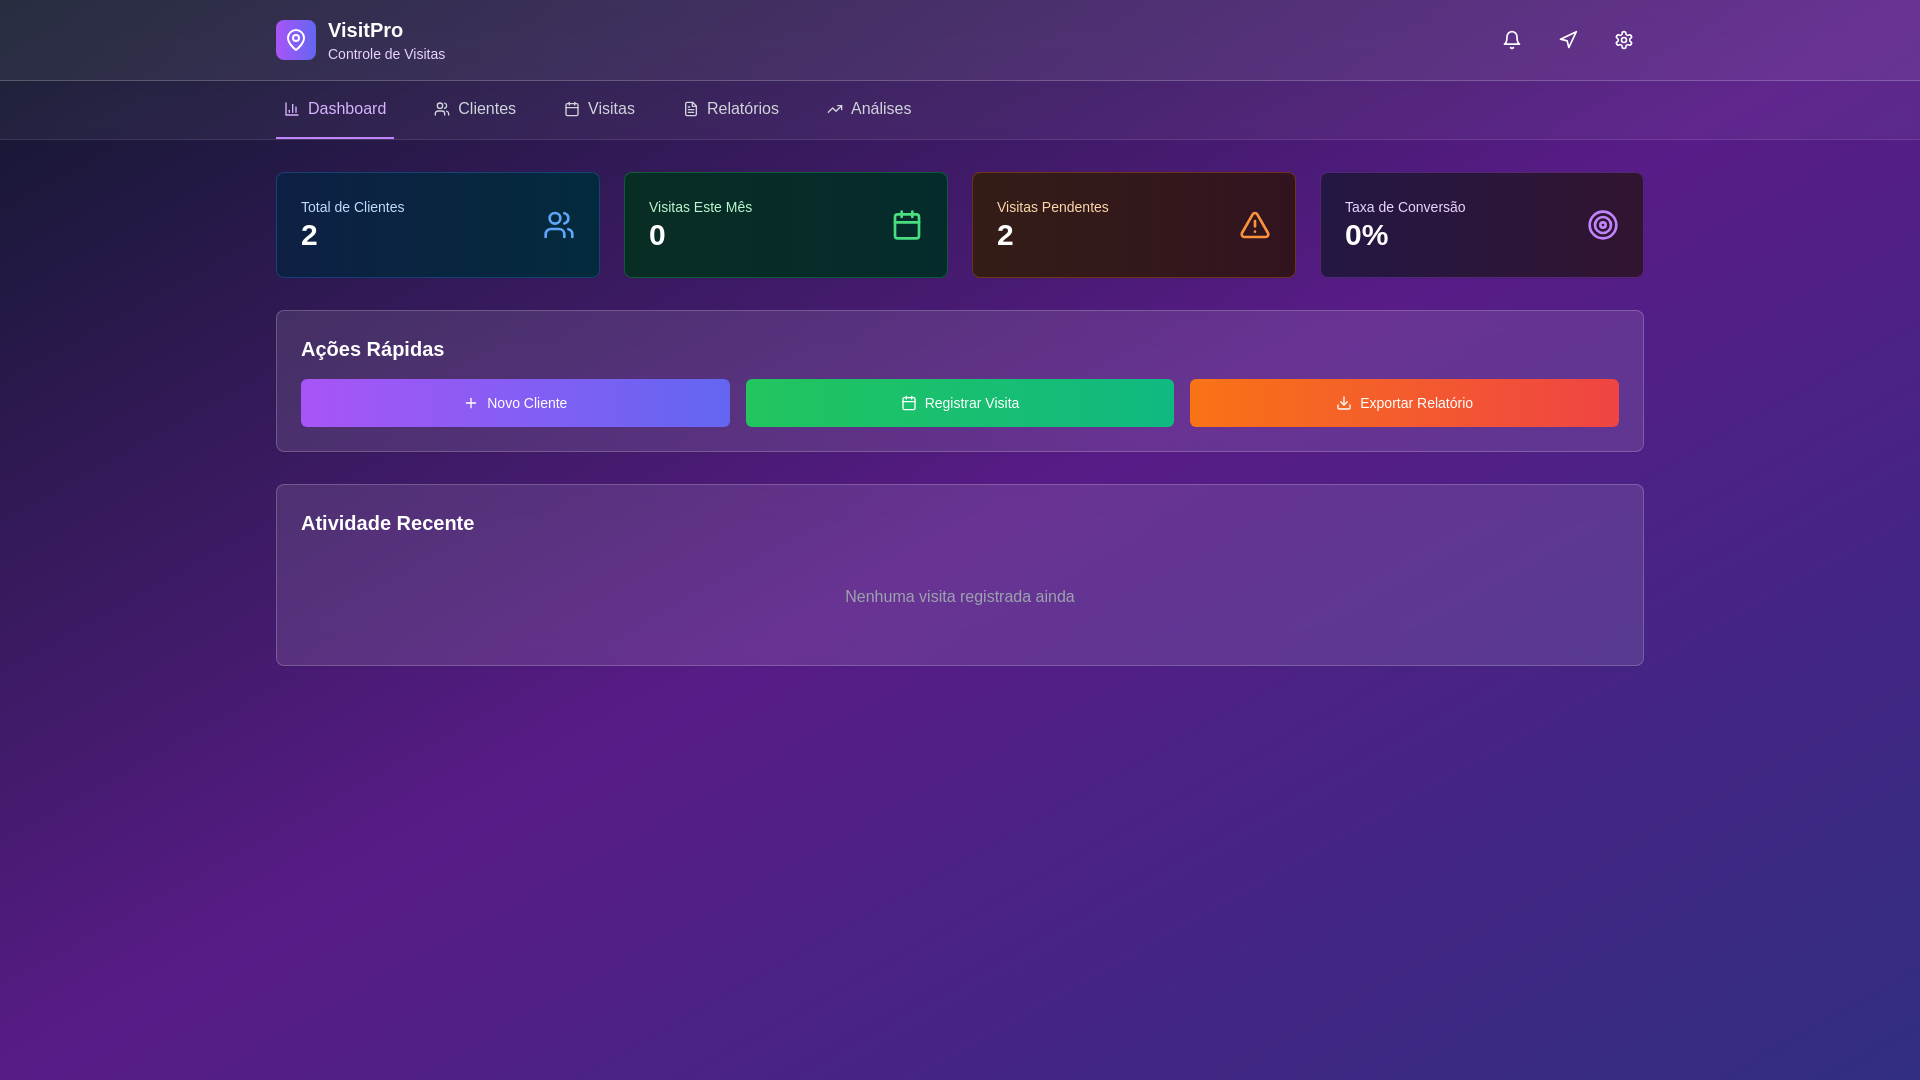
Task: Click the Controle de Visitas subtitle
Action: pos(386,54)
